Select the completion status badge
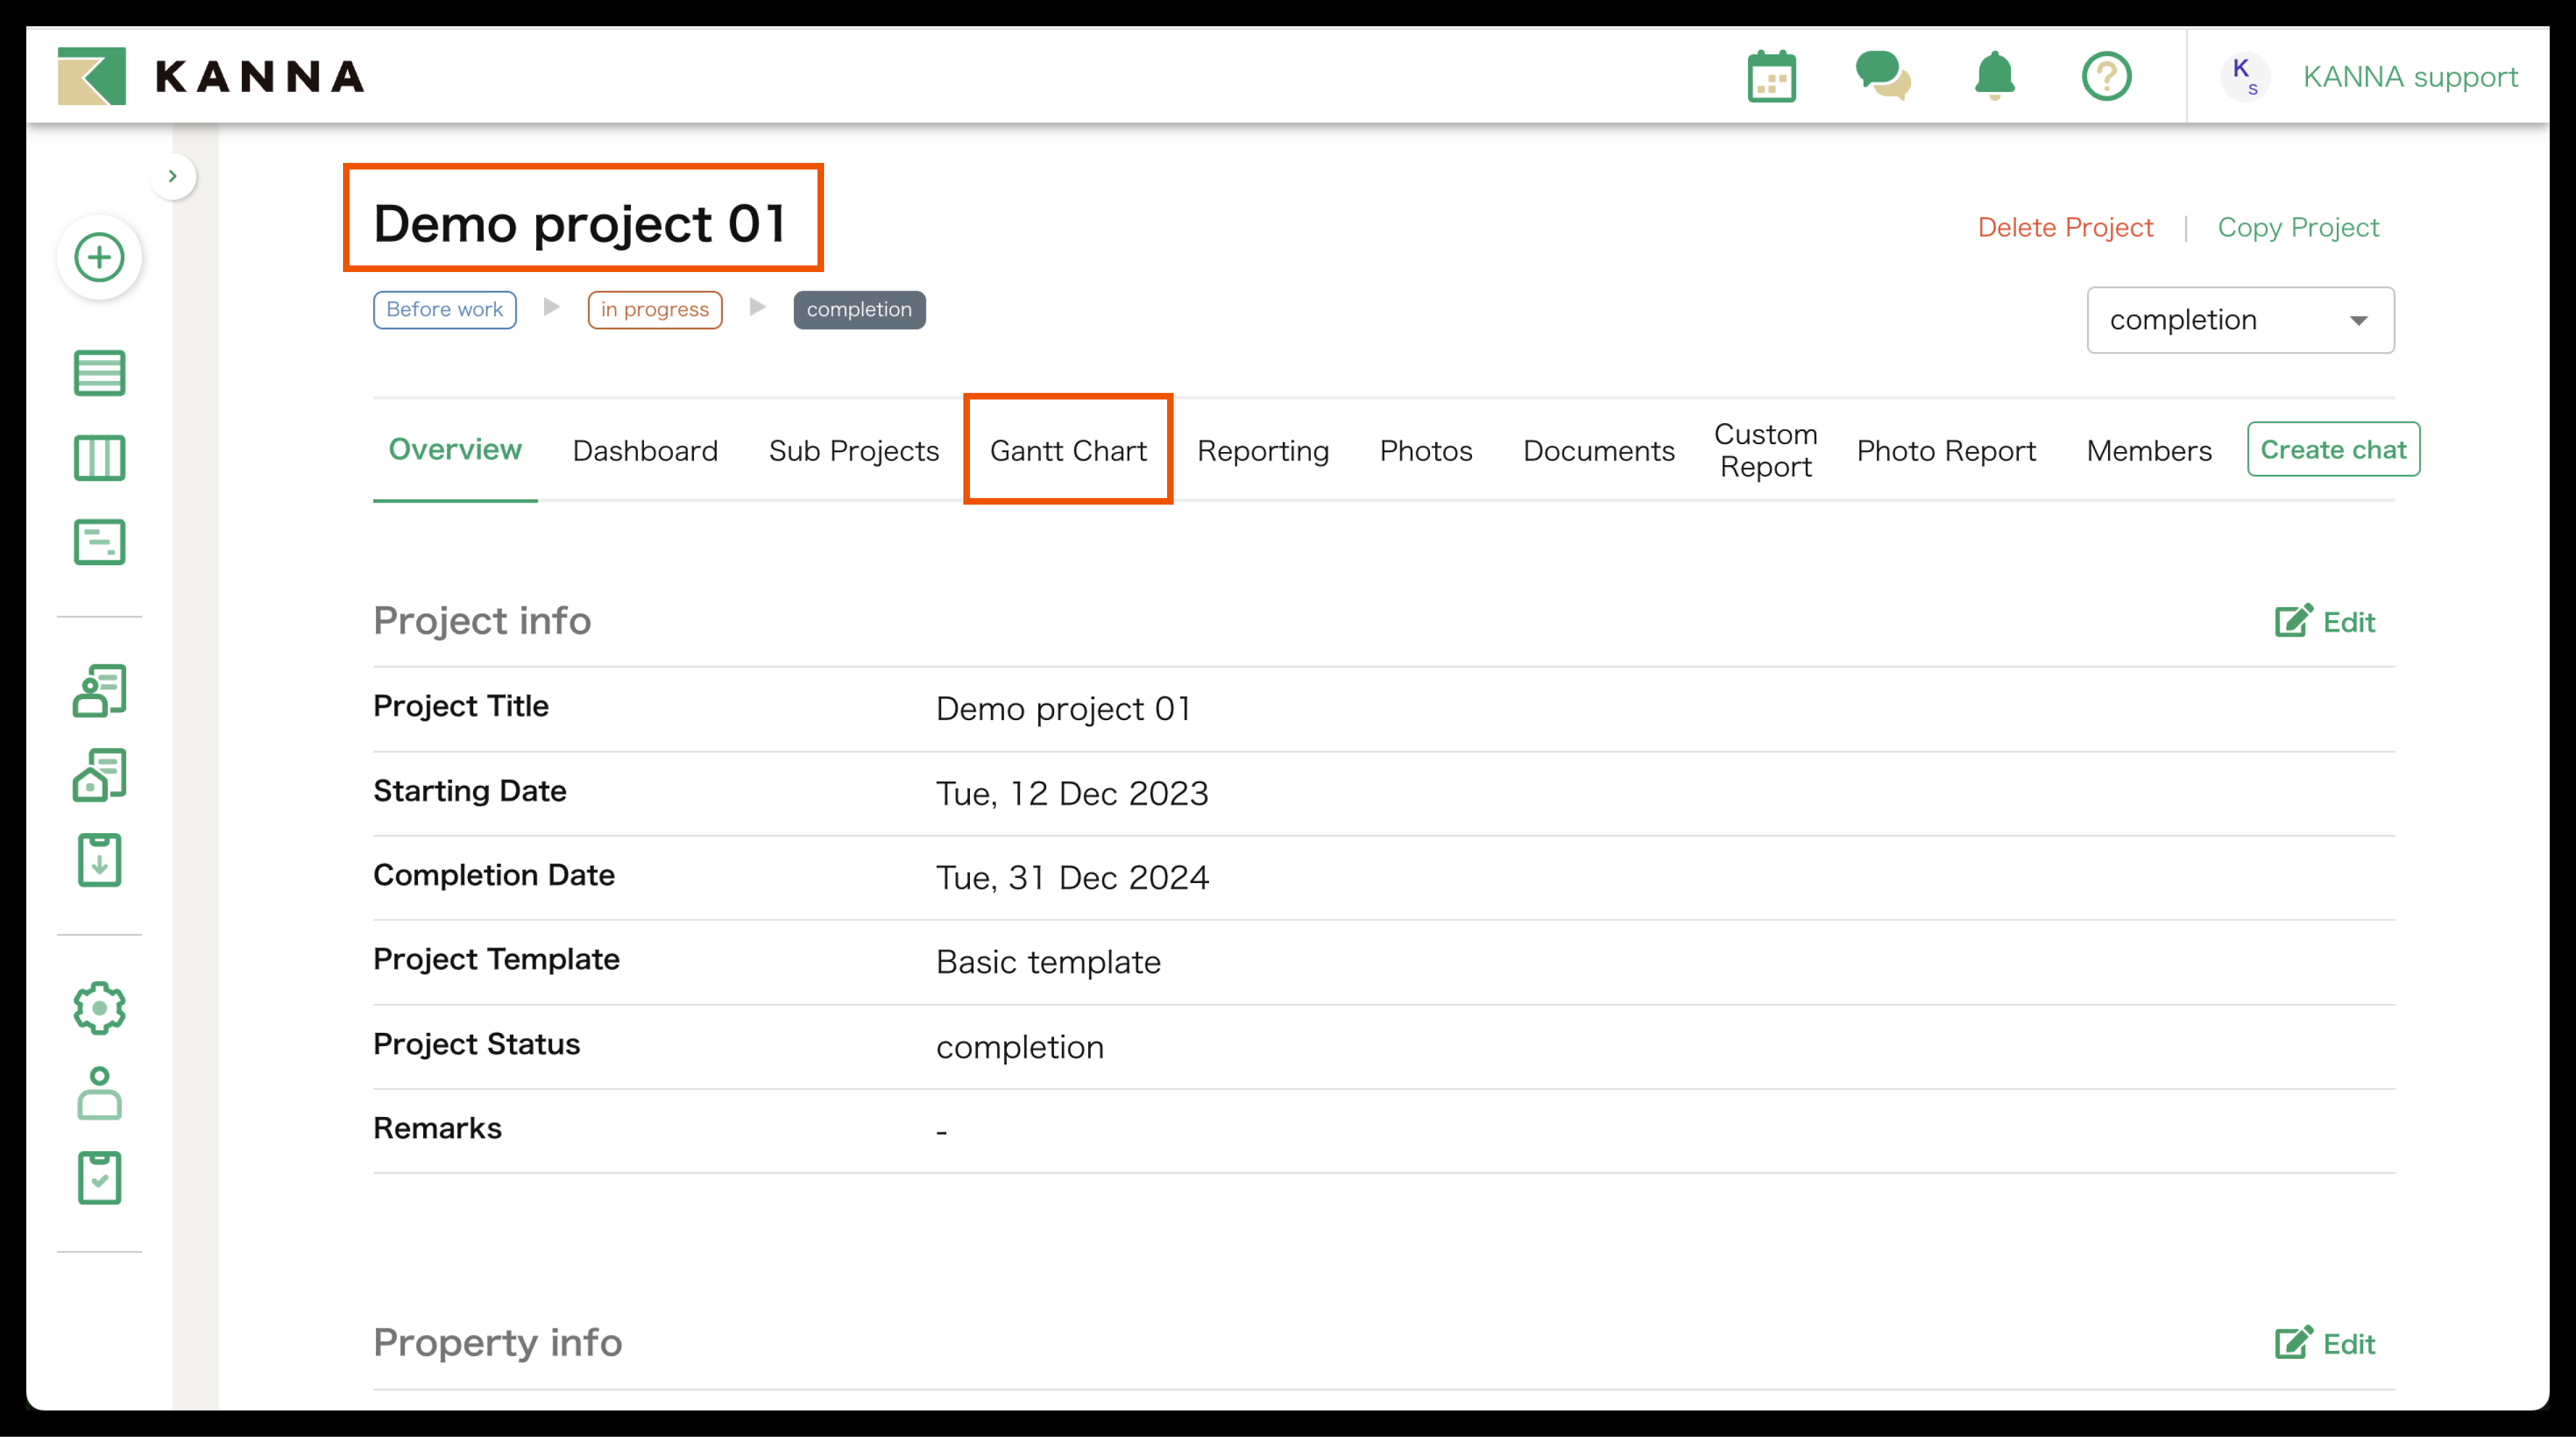This screenshot has height=1437, width=2576. 859,310
